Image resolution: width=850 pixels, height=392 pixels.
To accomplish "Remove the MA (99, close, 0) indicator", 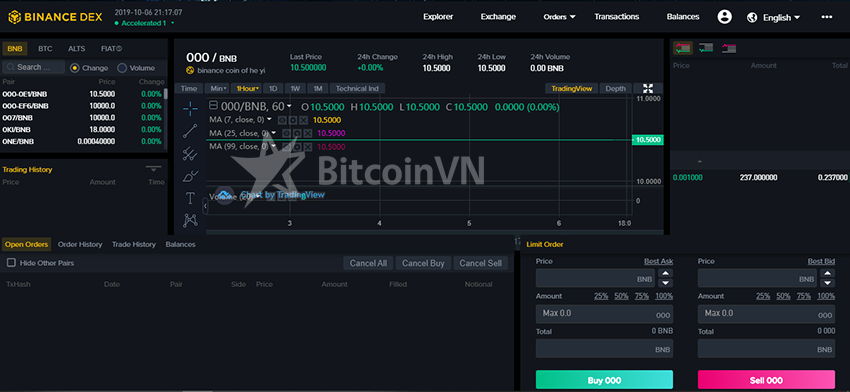I will click(x=307, y=146).
